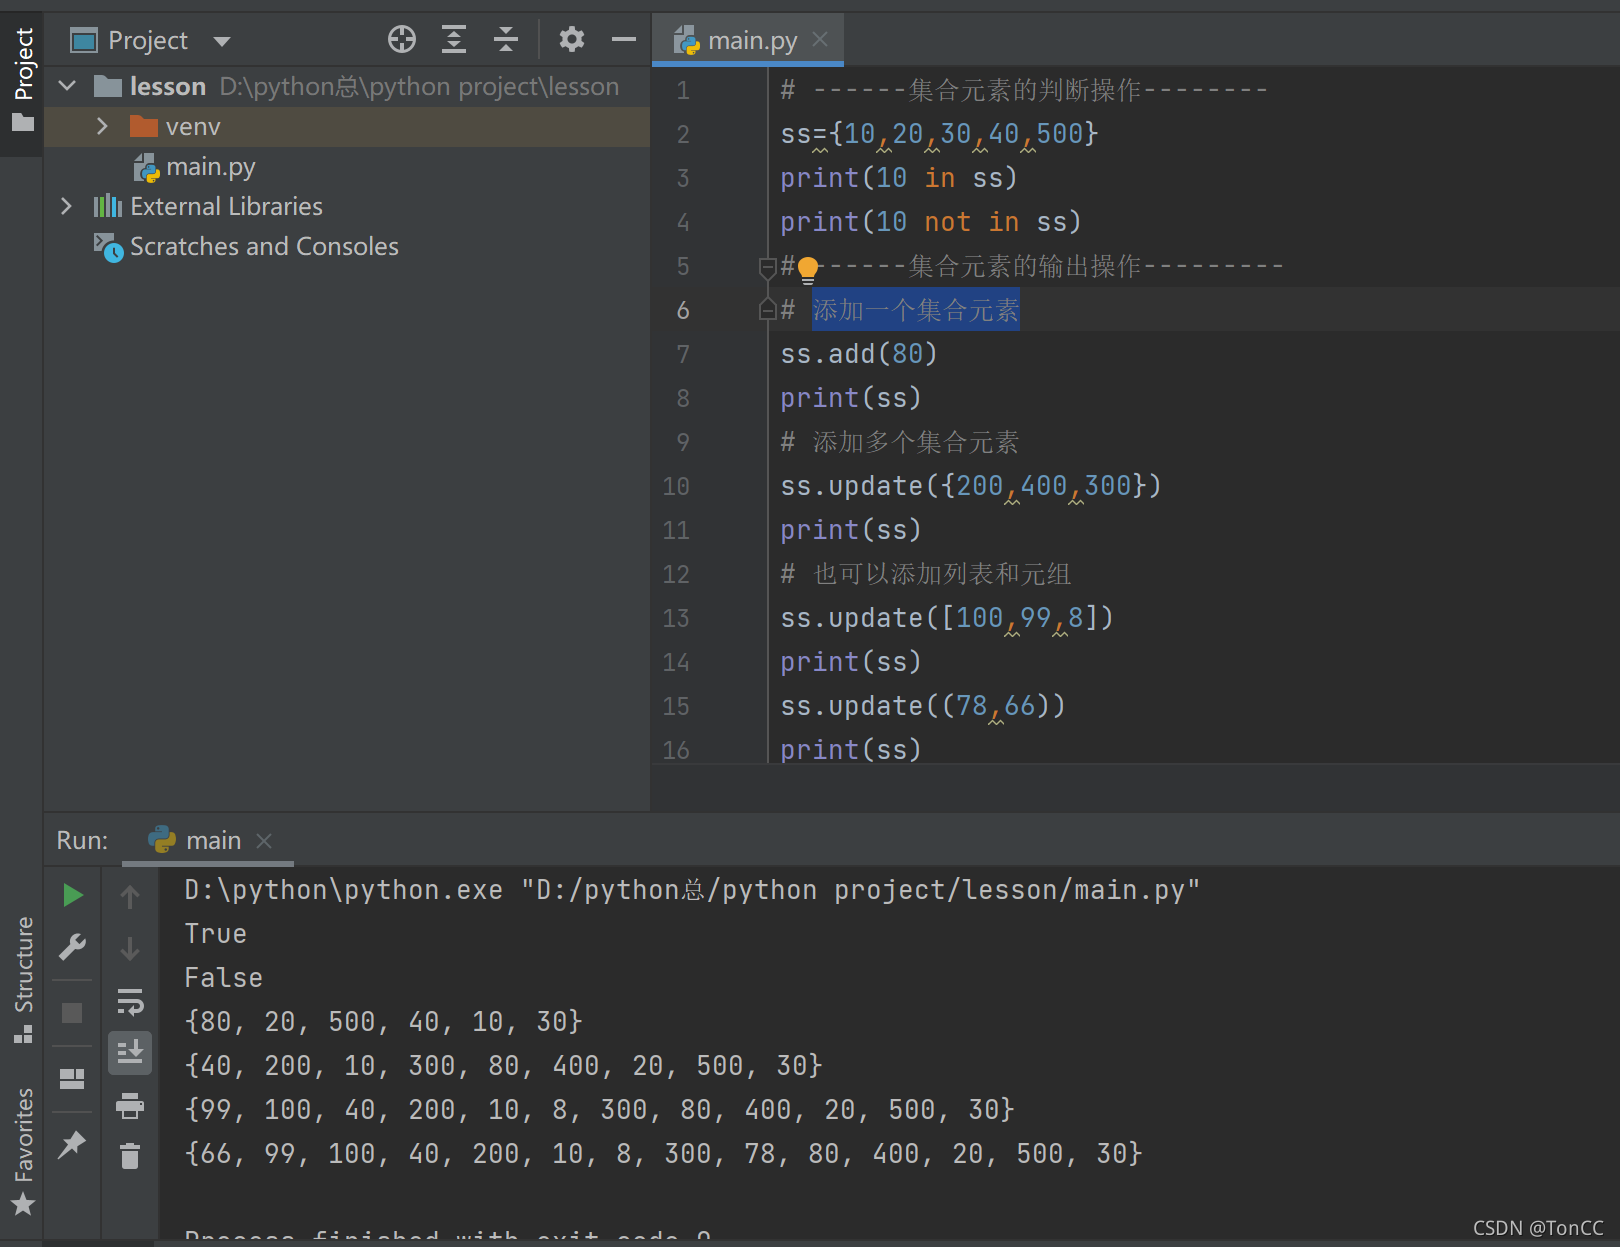Jump up the stack trace arrow
Image resolution: width=1620 pixels, height=1247 pixels.
pos(130,897)
